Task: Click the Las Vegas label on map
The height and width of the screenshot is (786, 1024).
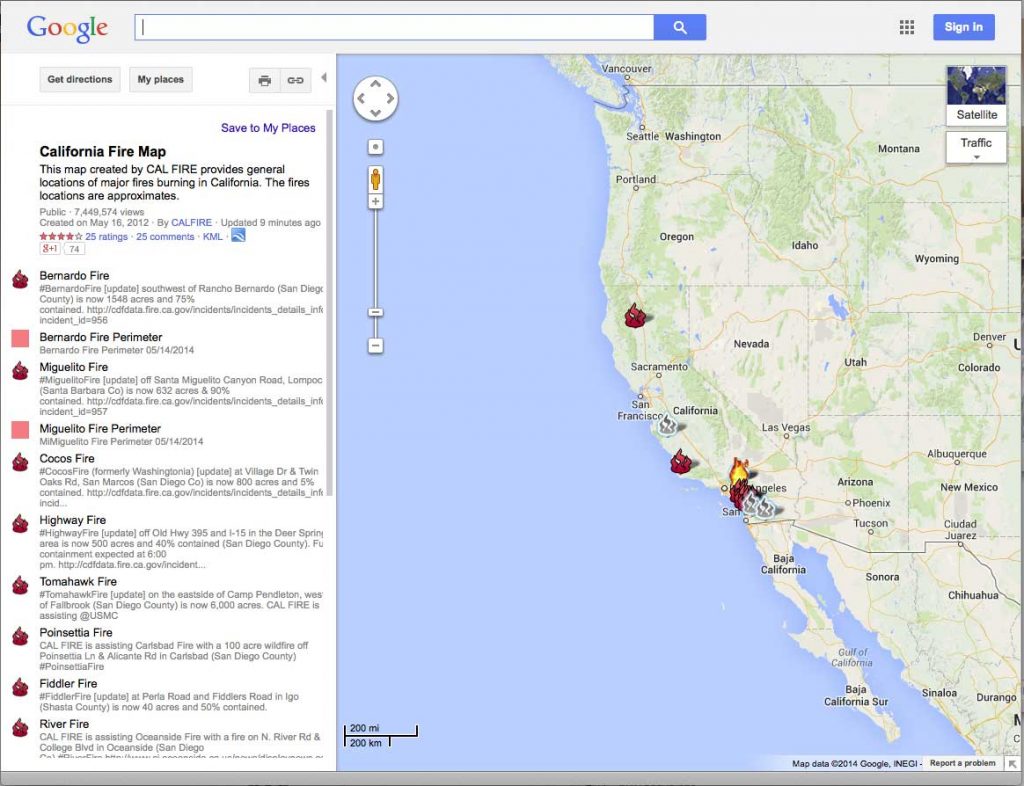Action: pos(786,427)
